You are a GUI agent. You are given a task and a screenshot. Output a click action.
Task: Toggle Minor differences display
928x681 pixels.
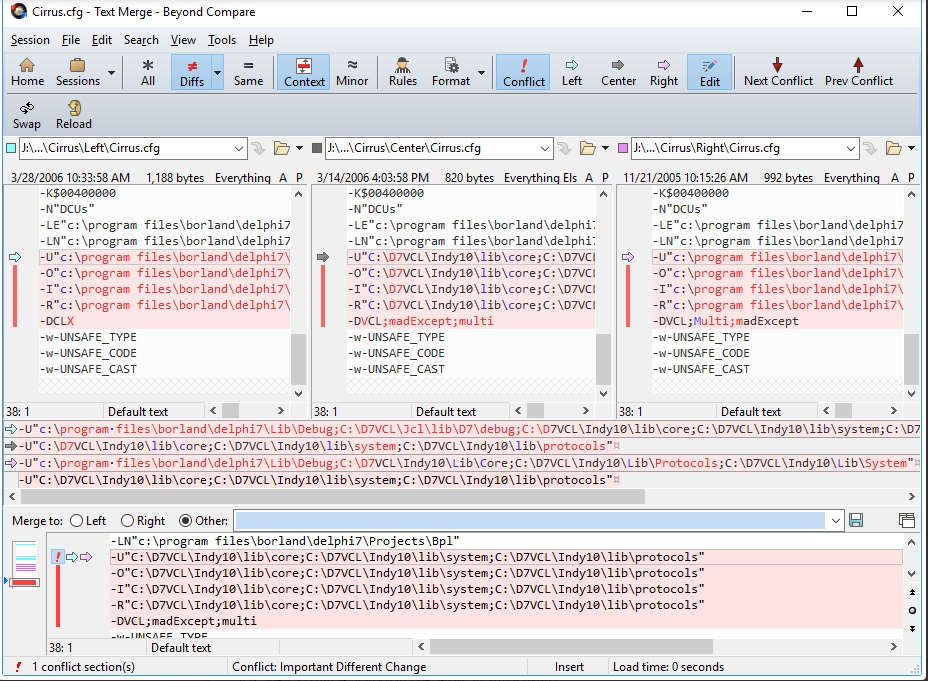pyautogui.click(x=352, y=72)
